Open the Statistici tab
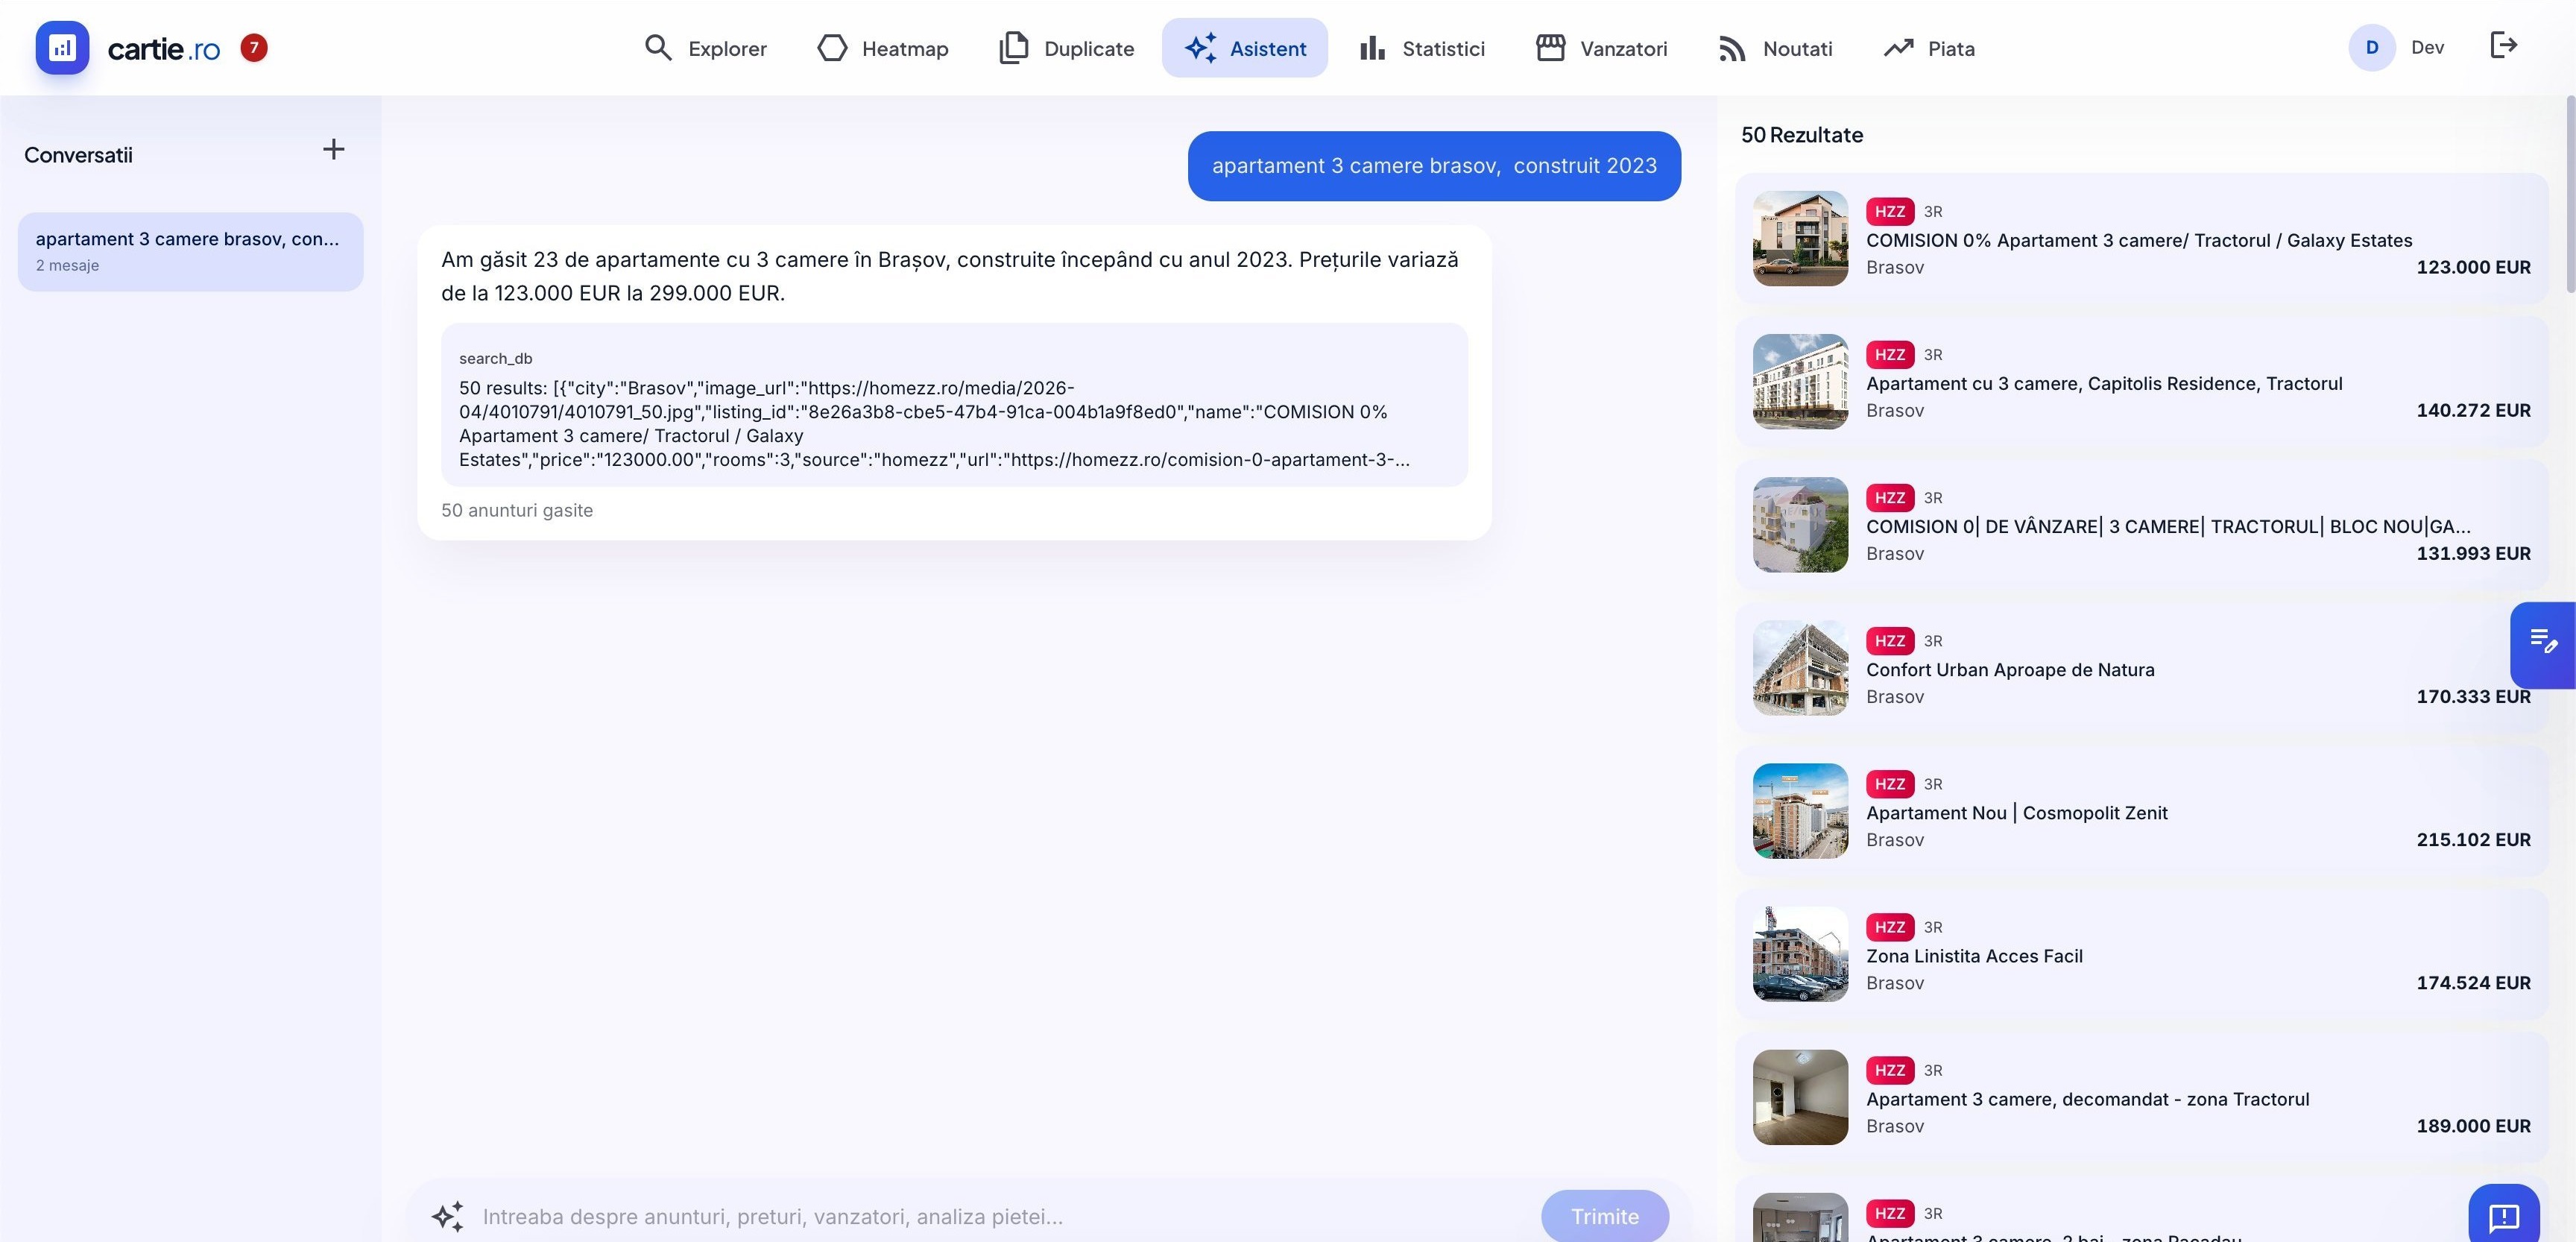This screenshot has height=1242, width=2576. tap(1422, 48)
